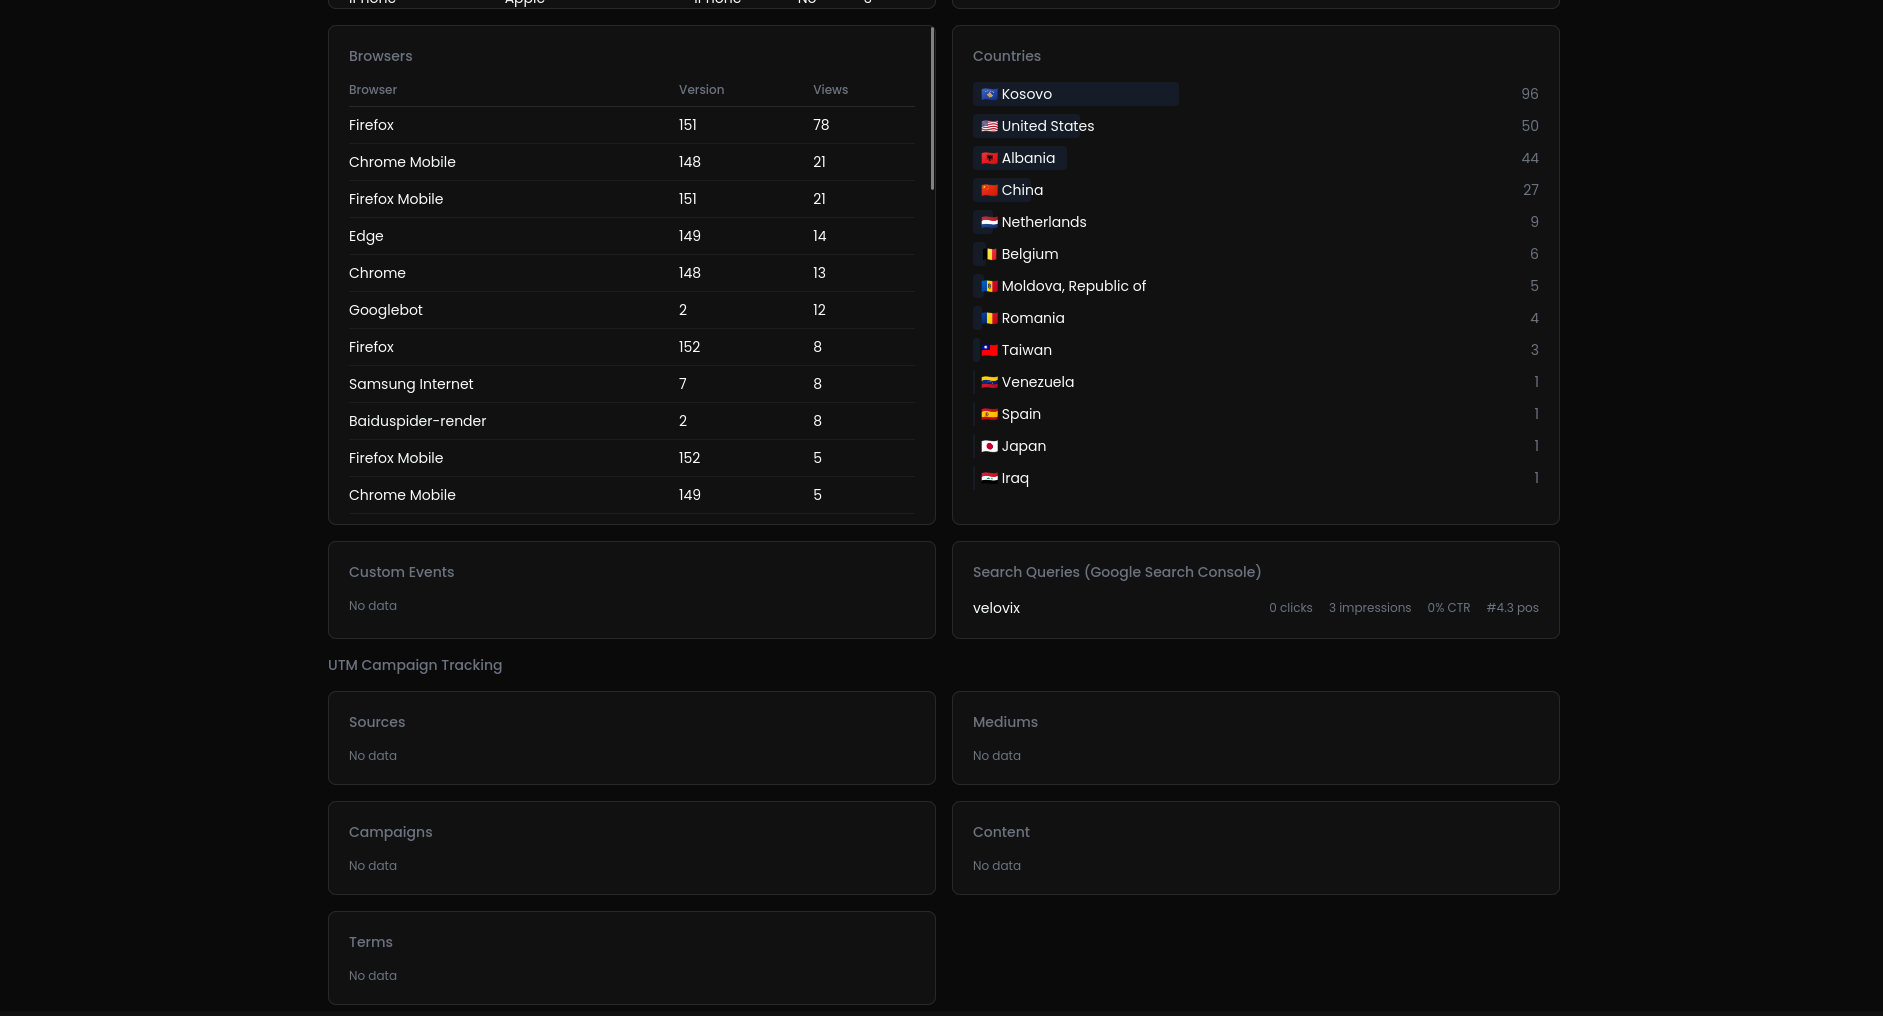
Task: Click the China flag icon
Action: coord(989,190)
